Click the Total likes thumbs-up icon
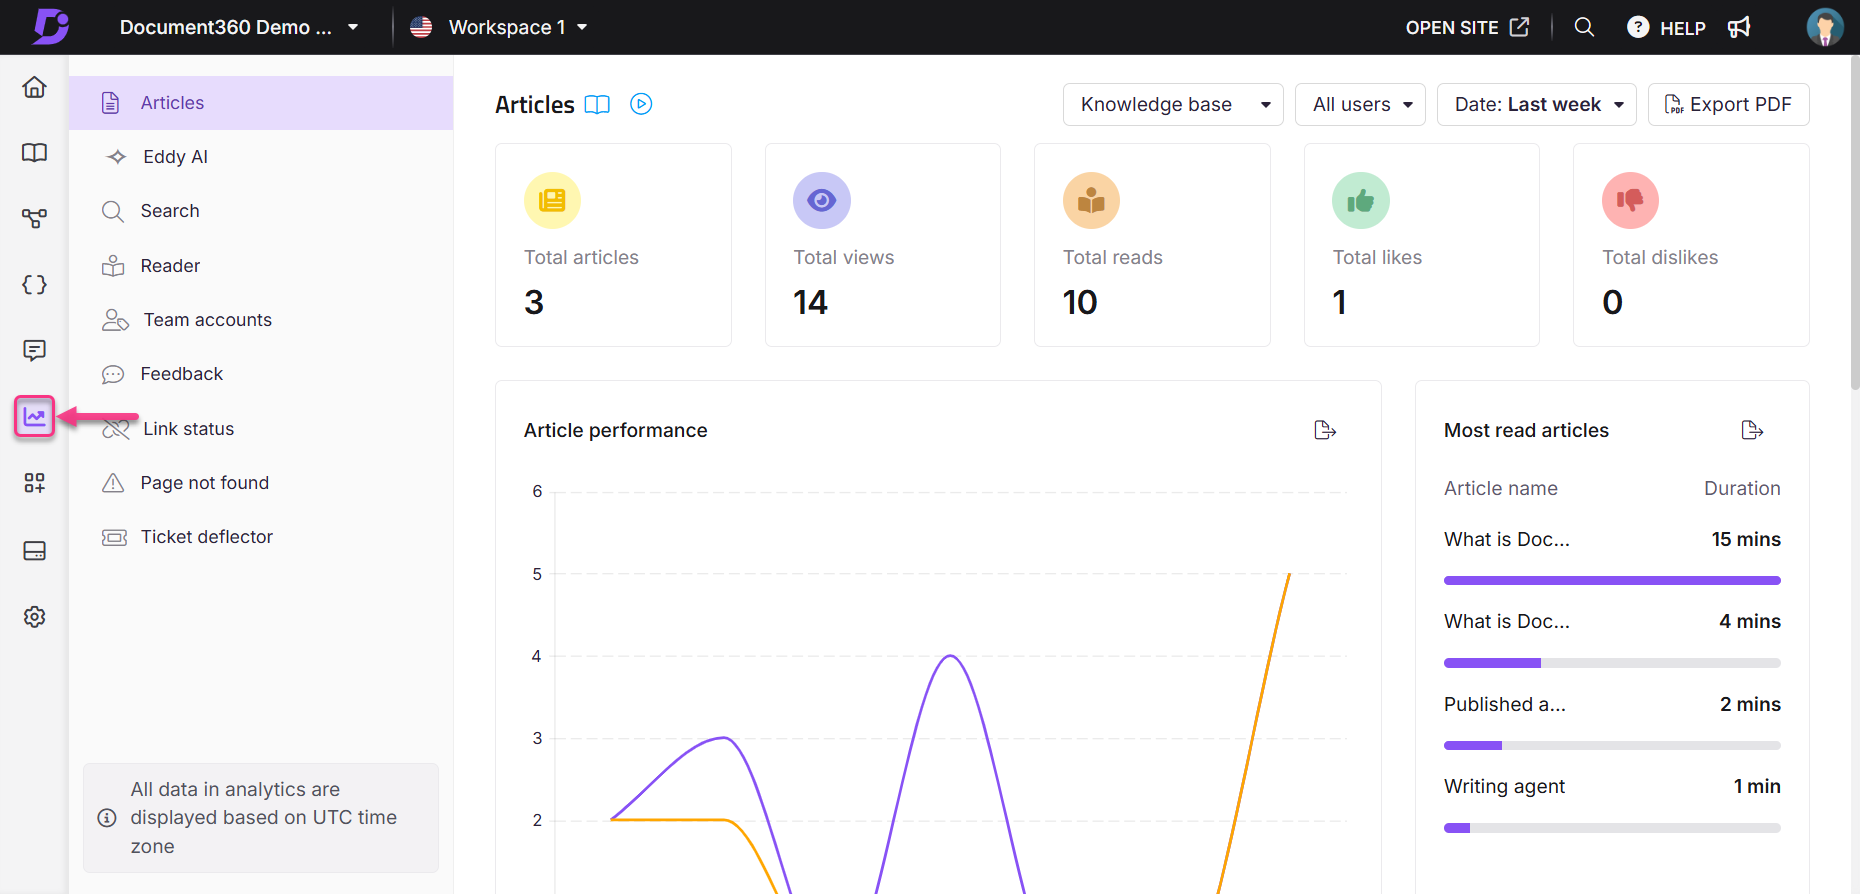Image resolution: width=1860 pixels, height=894 pixels. pos(1361,201)
